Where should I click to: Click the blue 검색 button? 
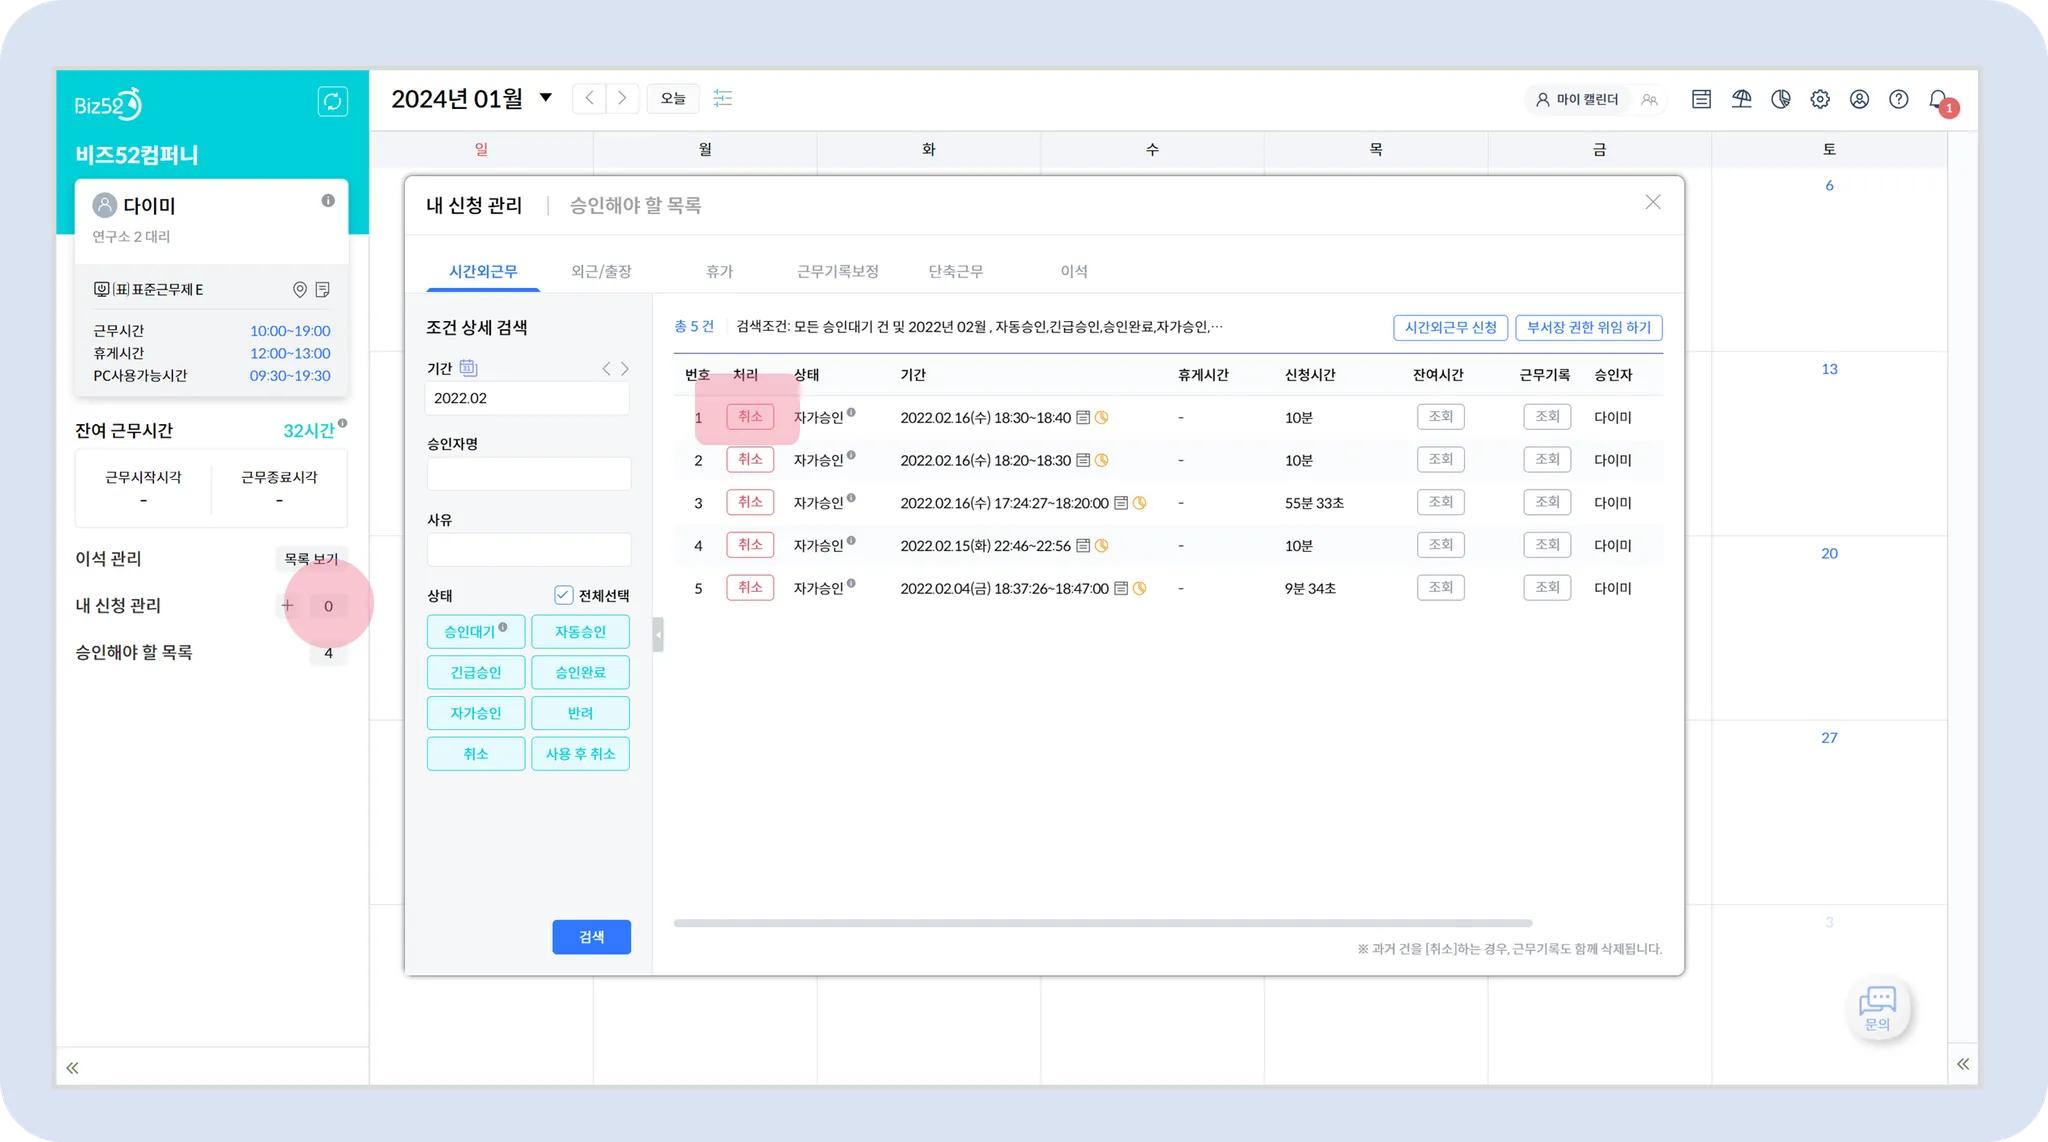[x=591, y=937]
